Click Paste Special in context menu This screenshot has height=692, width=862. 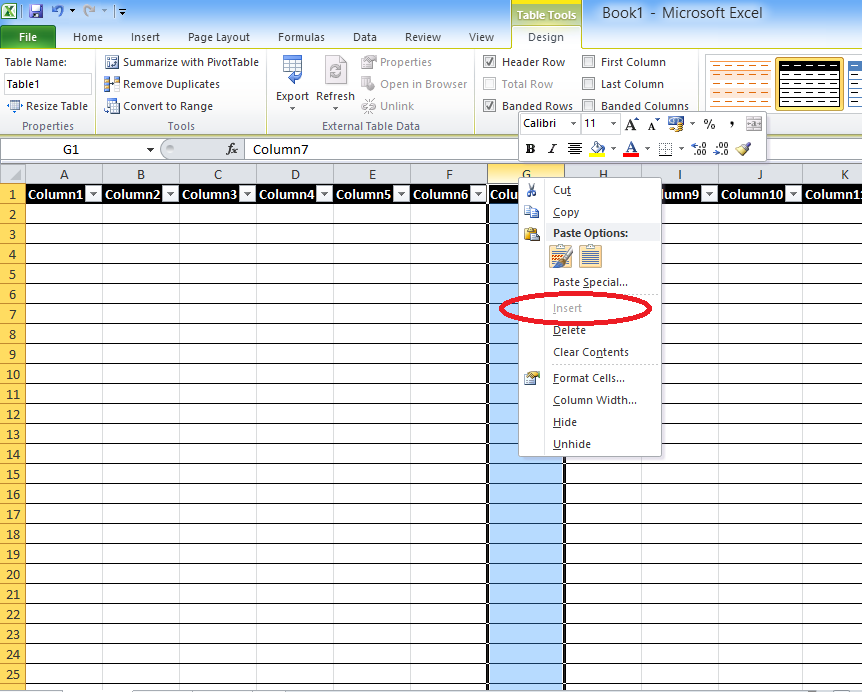(x=590, y=282)
